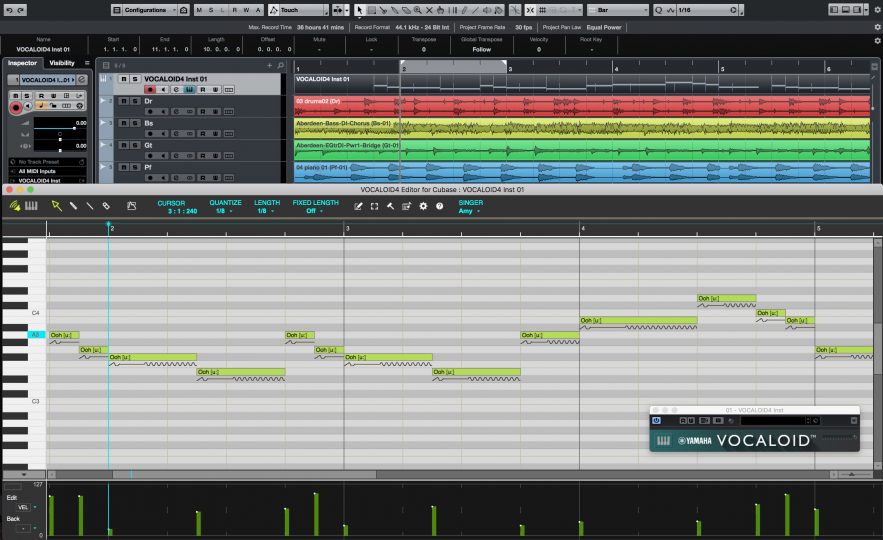Click the fit-to-window brackets icon in VOCALOID editor
Image resolution: width=883 pixels, height=540 pixels.
coord(374,207)
